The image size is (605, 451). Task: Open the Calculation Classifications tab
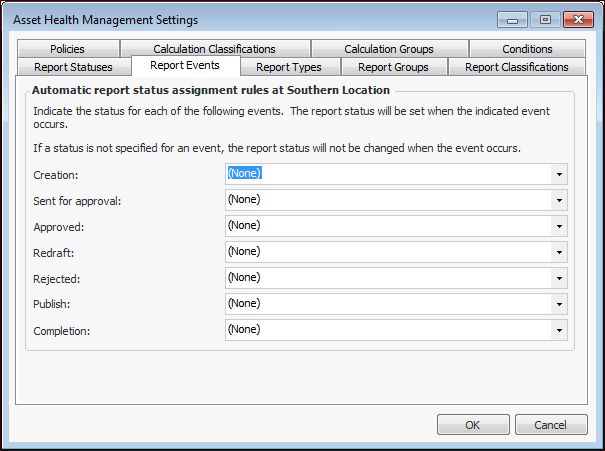pyautogui.click(x=214, y=49)
